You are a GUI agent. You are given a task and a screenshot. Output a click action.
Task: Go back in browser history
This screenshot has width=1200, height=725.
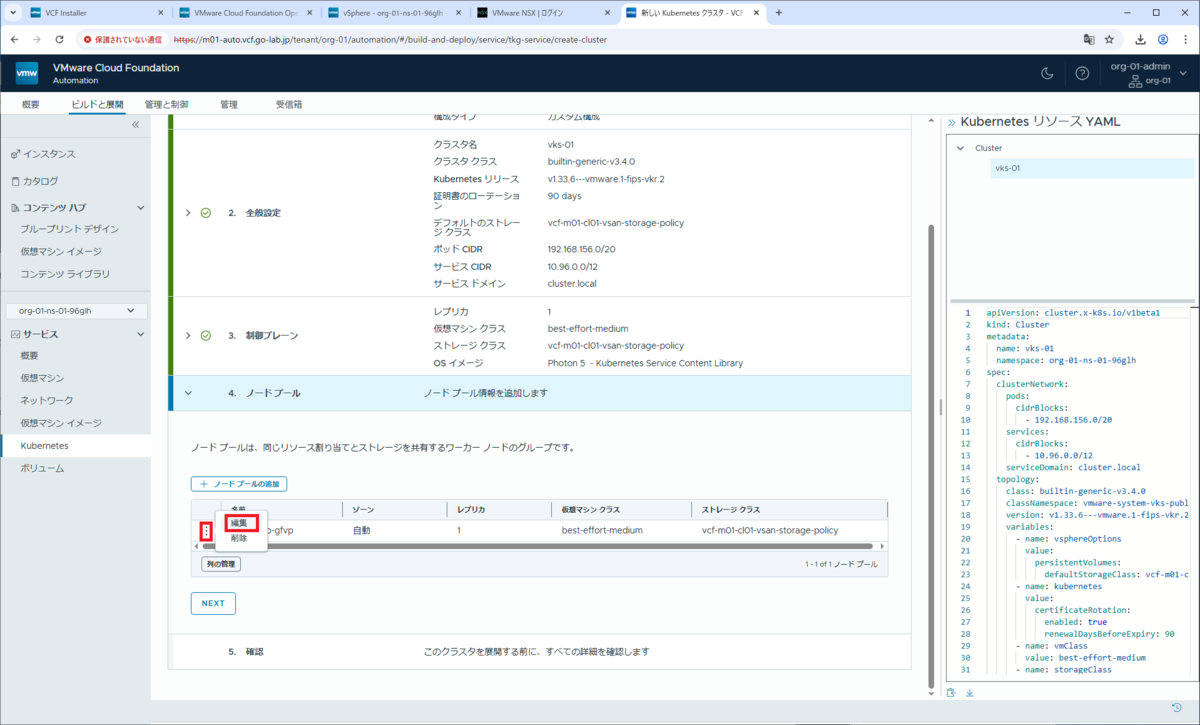[15, 40]
